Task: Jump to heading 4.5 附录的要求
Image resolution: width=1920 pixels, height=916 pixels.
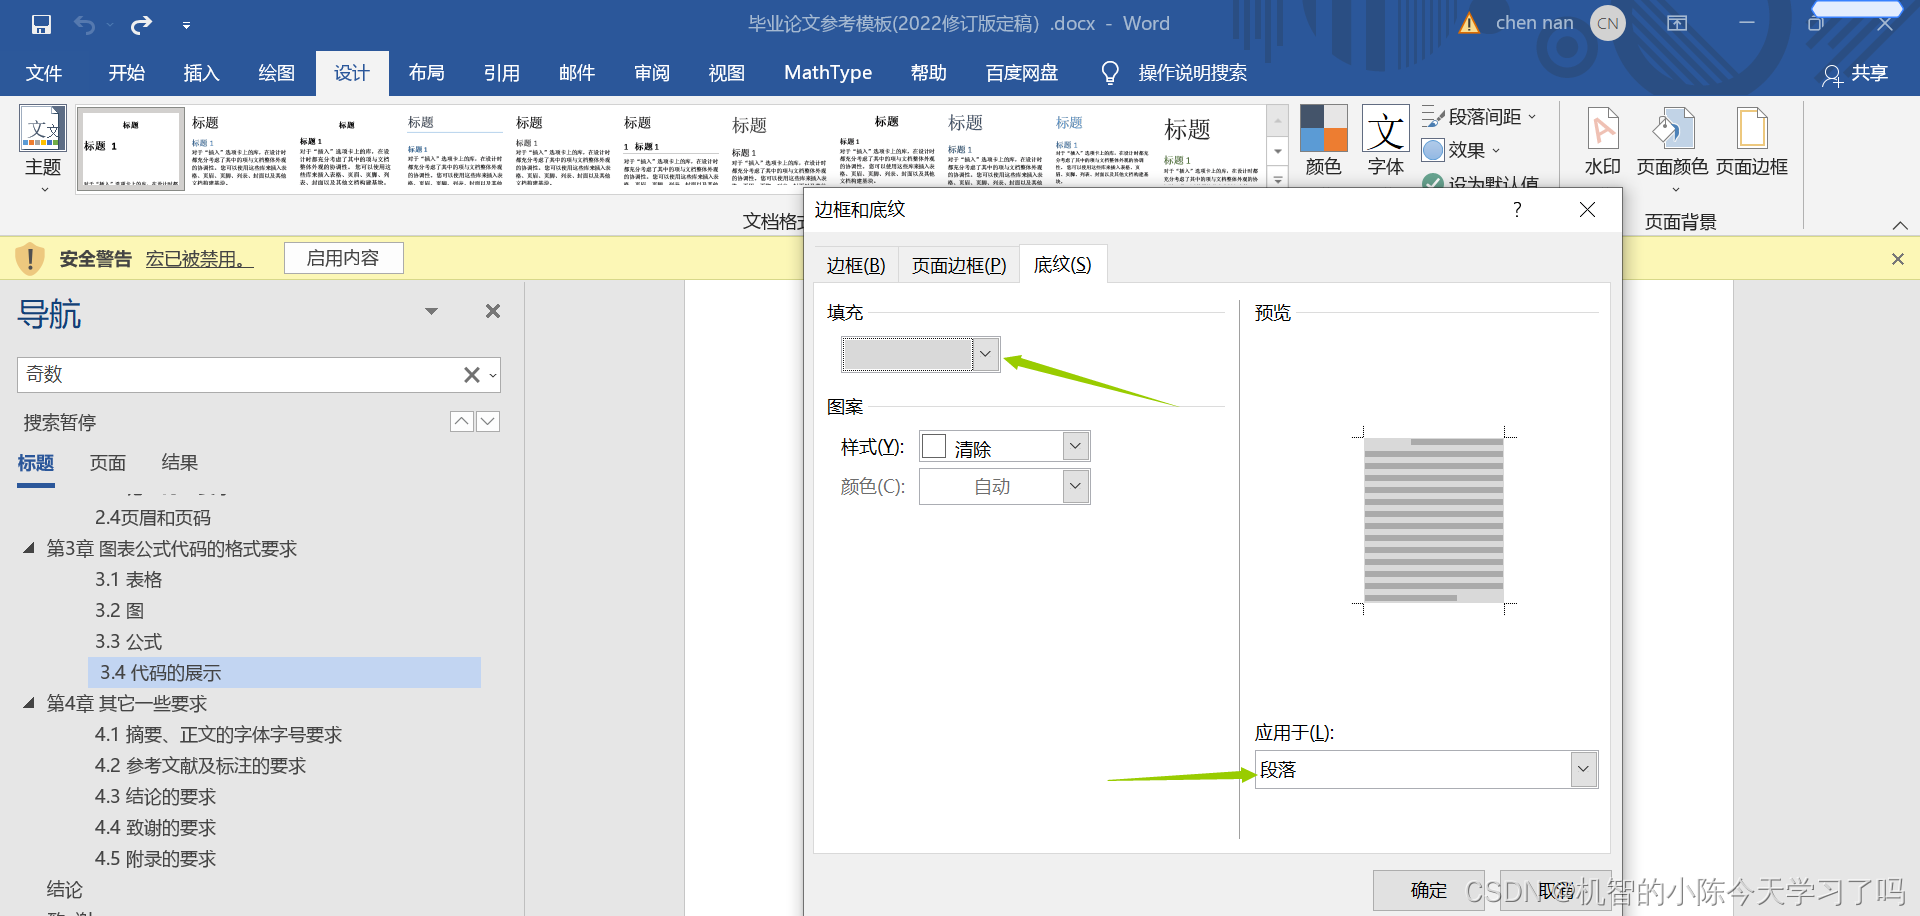Action: tap(155, 859)
